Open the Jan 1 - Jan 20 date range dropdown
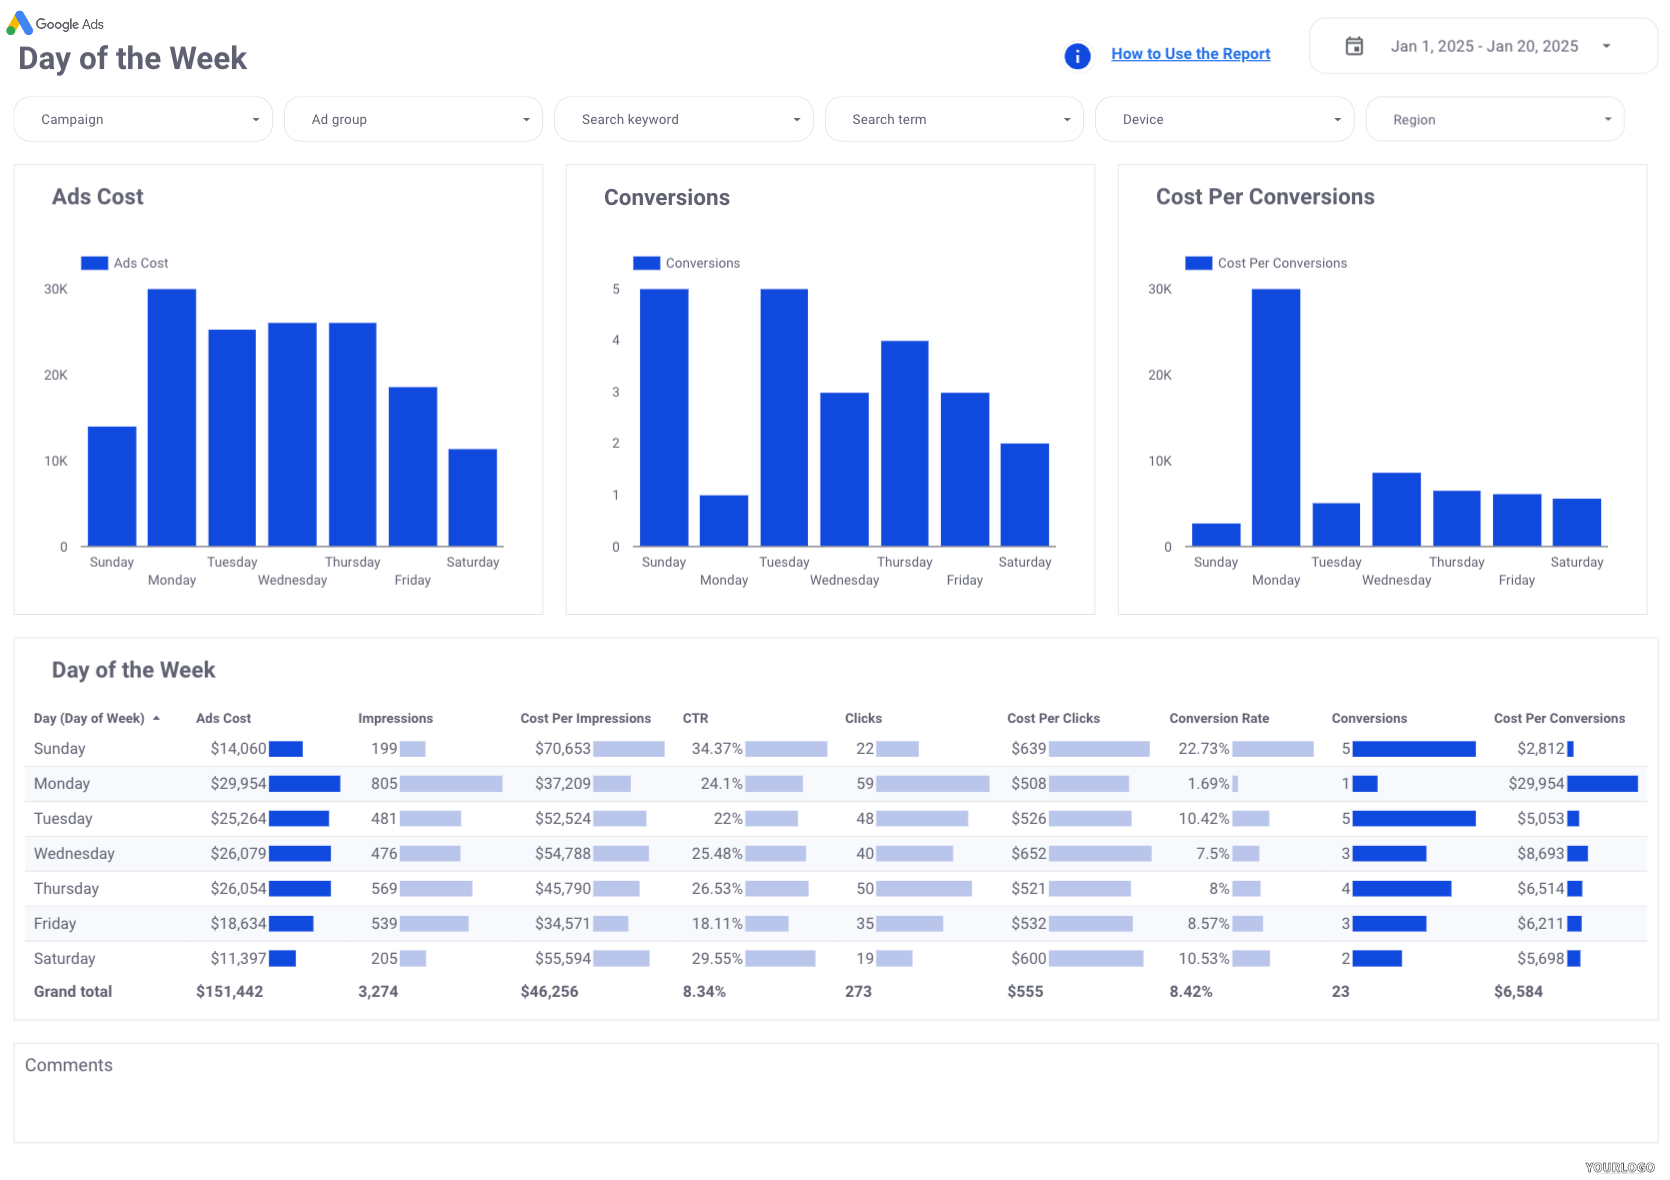 (x=1484, y=46)
